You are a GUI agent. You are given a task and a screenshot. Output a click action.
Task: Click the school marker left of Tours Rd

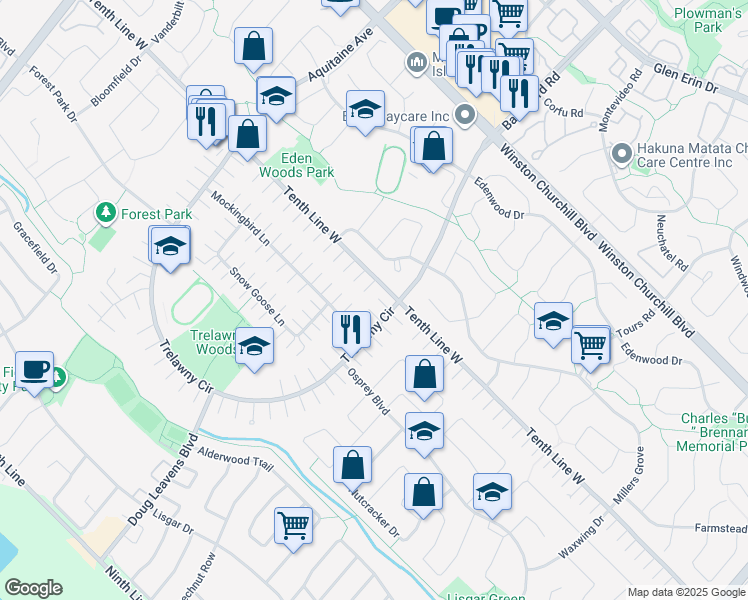(553, 321)
